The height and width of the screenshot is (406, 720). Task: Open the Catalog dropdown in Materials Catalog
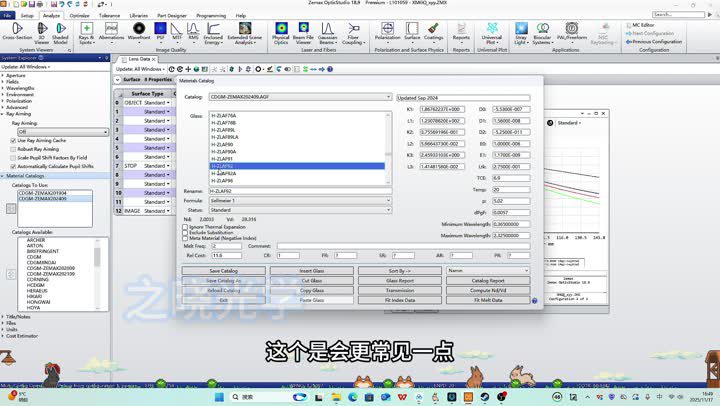300,97
